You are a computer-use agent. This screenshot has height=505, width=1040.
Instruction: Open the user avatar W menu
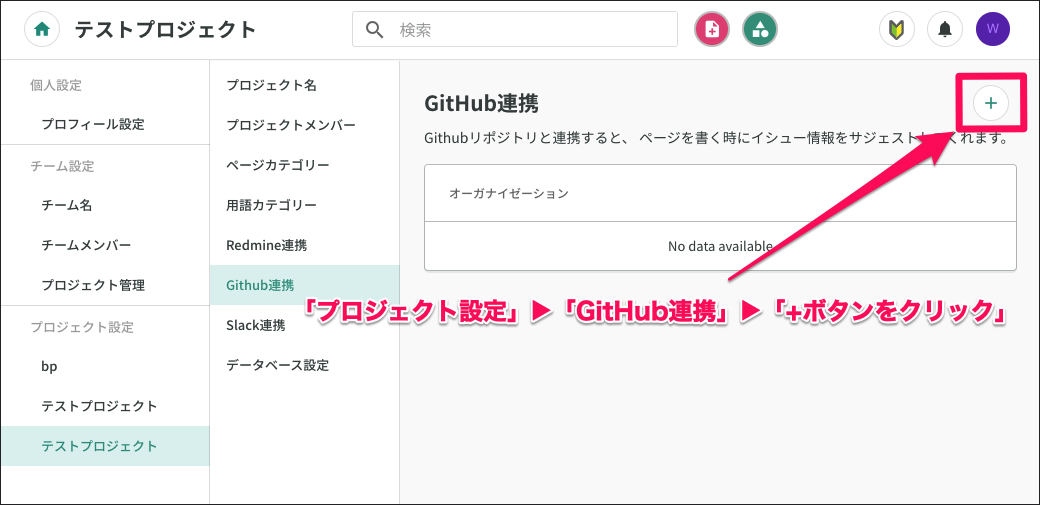[992, 29]
